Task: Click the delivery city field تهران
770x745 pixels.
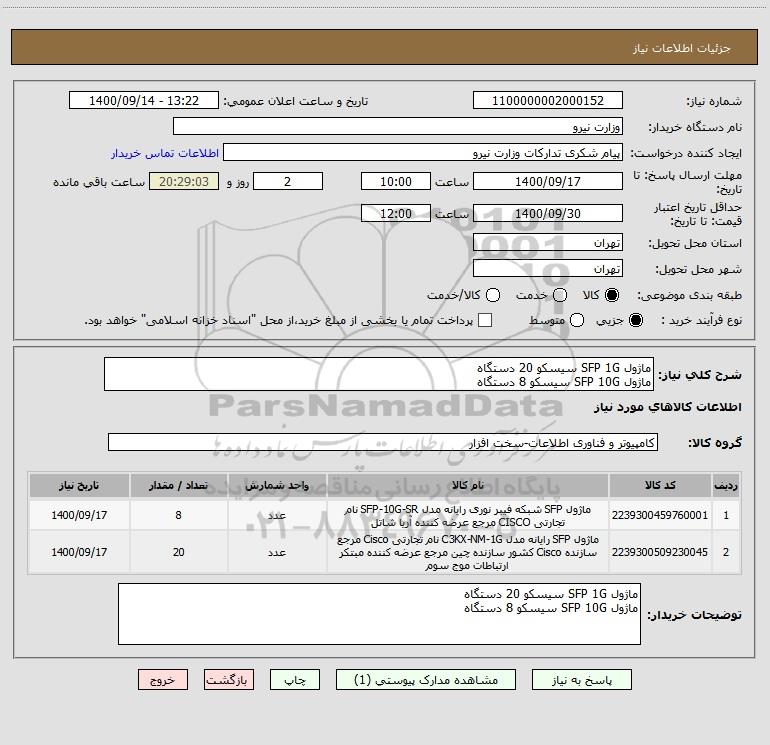Action: [548, 268]
